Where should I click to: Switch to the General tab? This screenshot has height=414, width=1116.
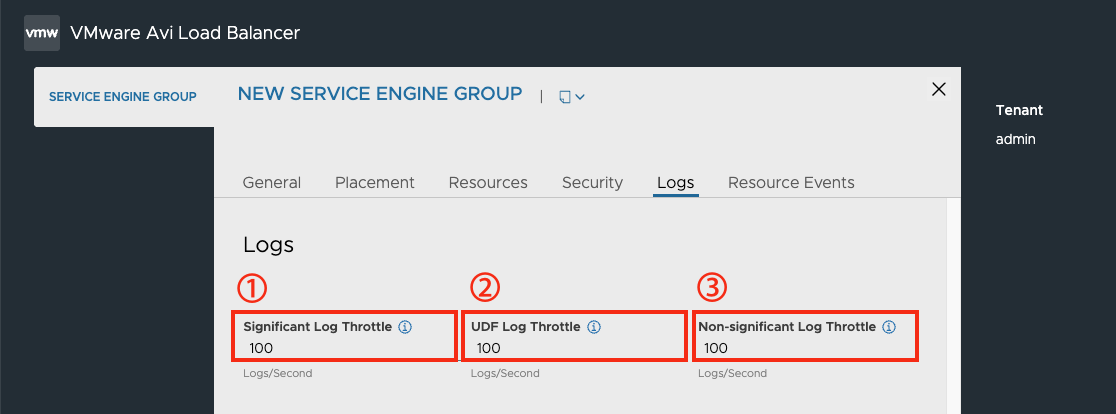click(272, 183)
